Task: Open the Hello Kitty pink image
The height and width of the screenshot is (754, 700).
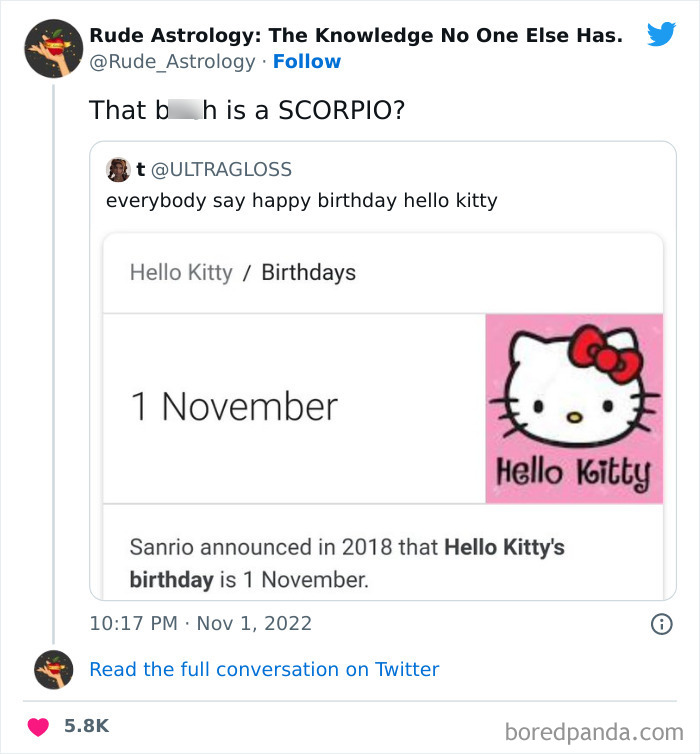Action: click(574, 408)
